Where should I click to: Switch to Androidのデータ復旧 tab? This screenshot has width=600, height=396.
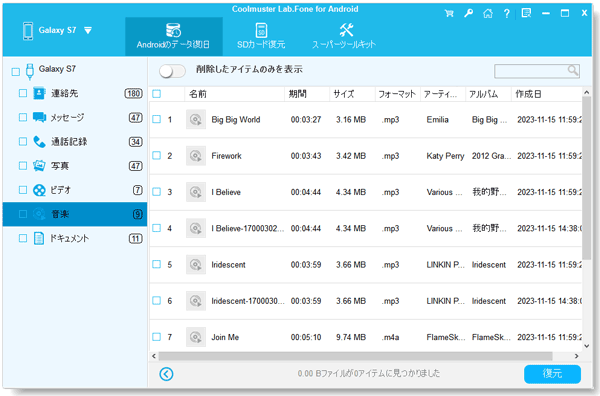pyautogui.click(x=174, y=36)
